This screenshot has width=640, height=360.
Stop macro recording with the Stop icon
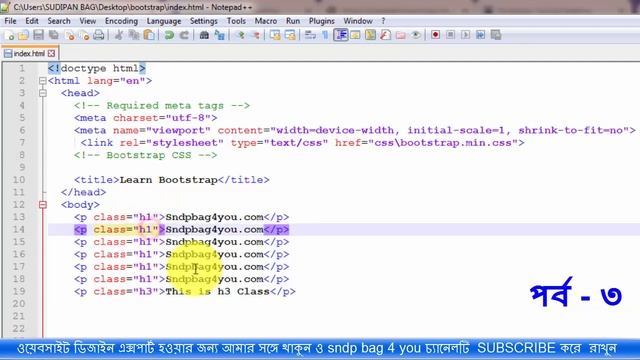click(450, 36)
